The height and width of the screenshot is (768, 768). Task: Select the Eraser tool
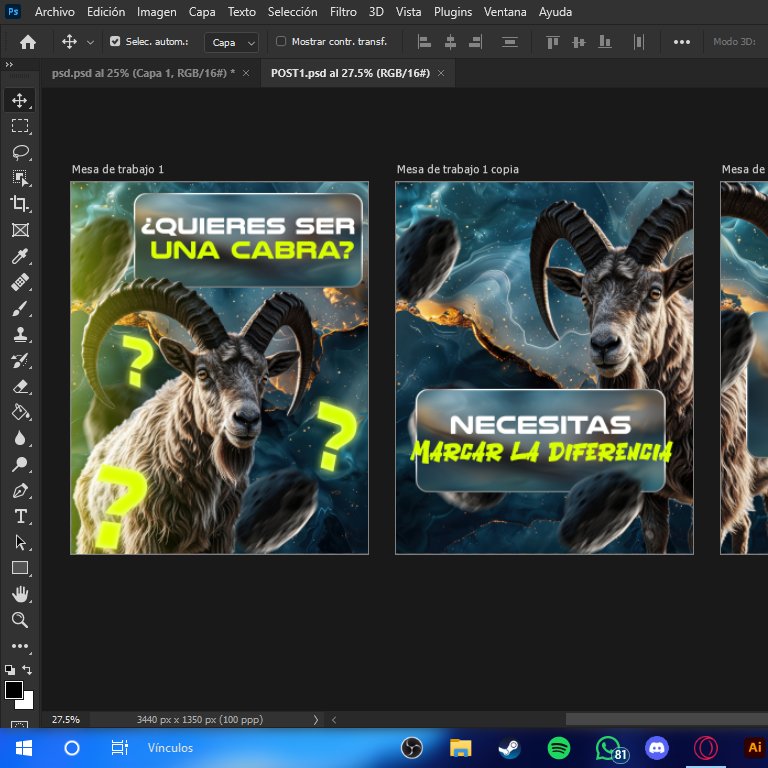20,387
